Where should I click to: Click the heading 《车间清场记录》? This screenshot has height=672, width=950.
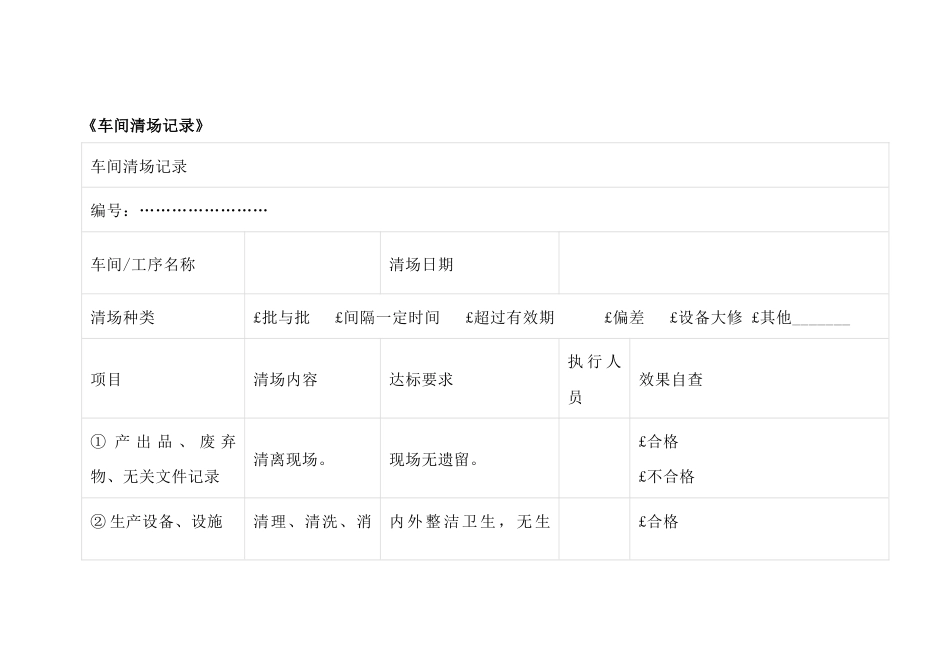click(x=146, y=125)
